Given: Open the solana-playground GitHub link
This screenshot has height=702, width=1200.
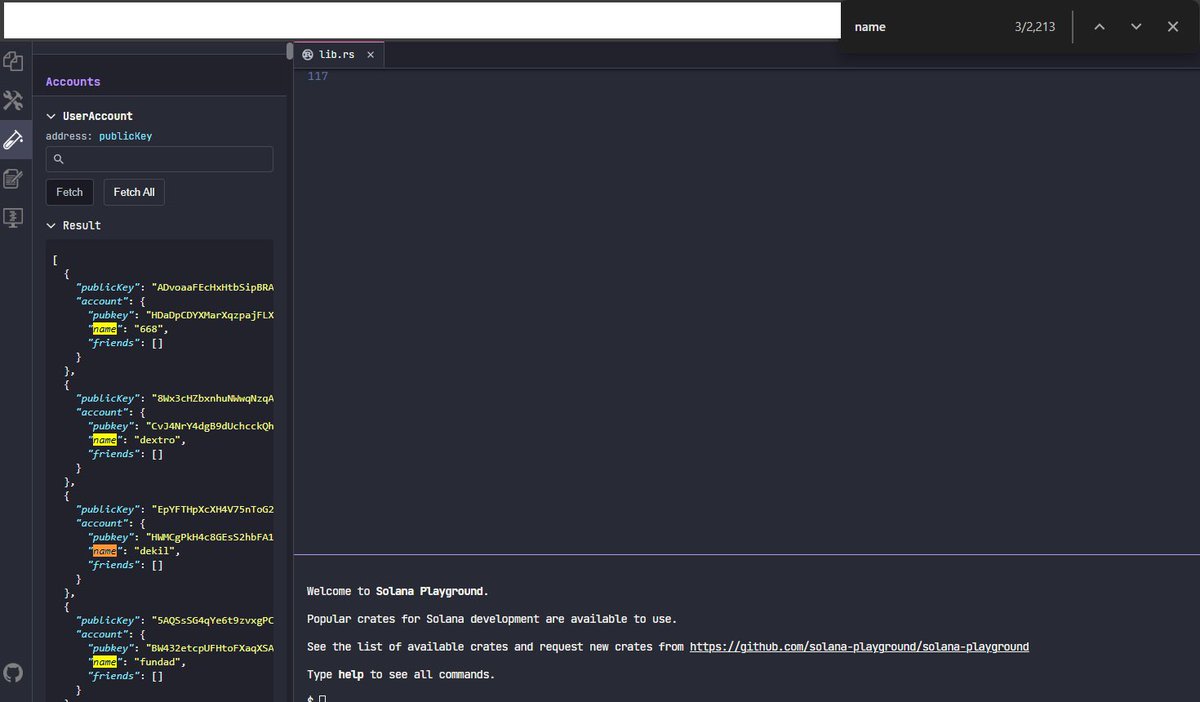Looking at the screenshot, I should click(x=859, y=647).
